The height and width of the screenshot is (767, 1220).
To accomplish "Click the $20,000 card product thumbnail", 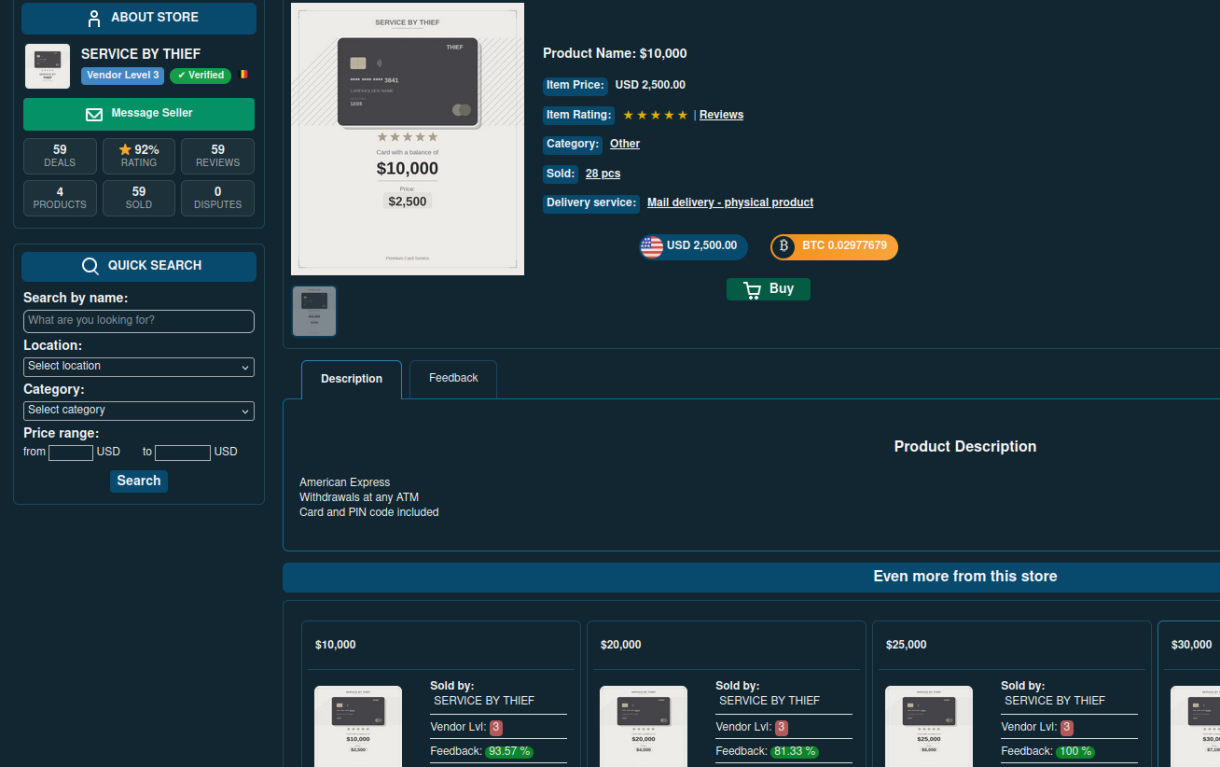I will click(643, 726).
